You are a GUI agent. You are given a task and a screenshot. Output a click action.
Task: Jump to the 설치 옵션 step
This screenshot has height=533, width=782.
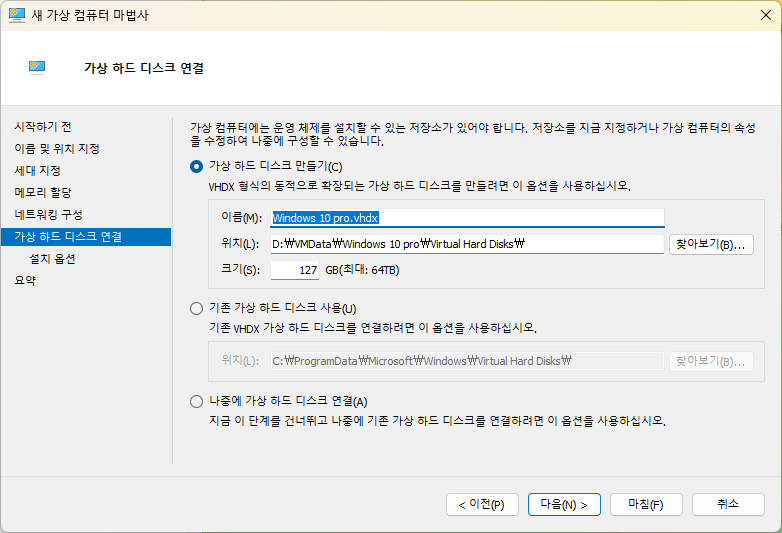(52, 259)
